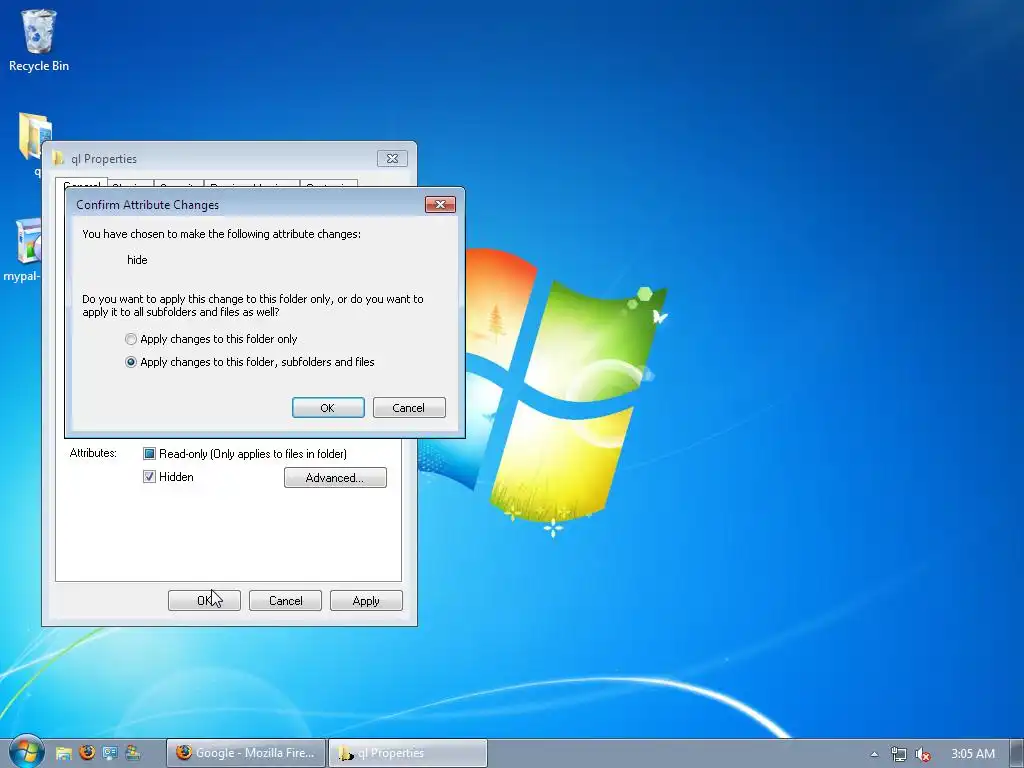Launch Firefox from quick launch icon
This screenshot has height=768, width=1024.
[x=87, y=753]
